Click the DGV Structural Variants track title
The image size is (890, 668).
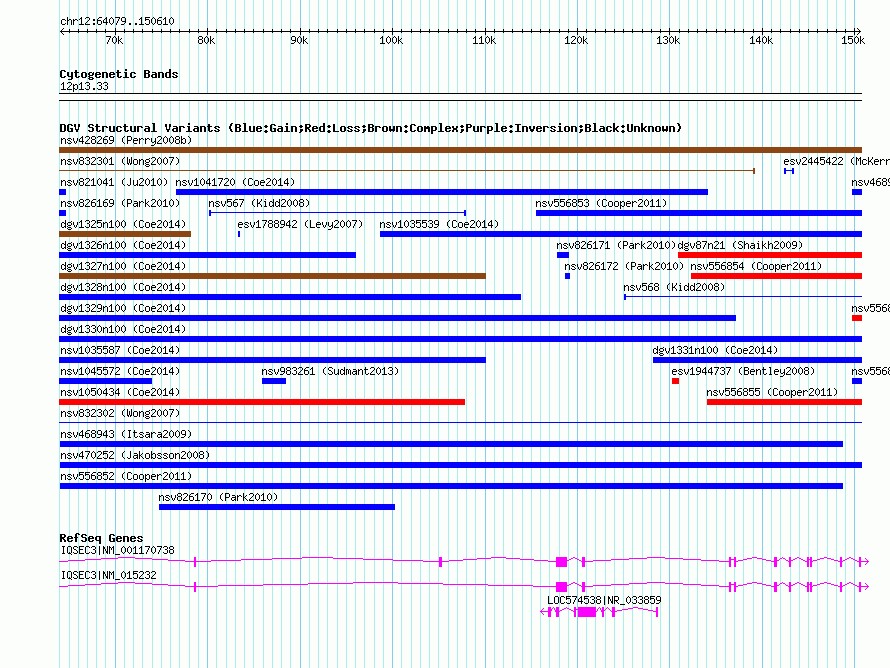pos(370,128)
